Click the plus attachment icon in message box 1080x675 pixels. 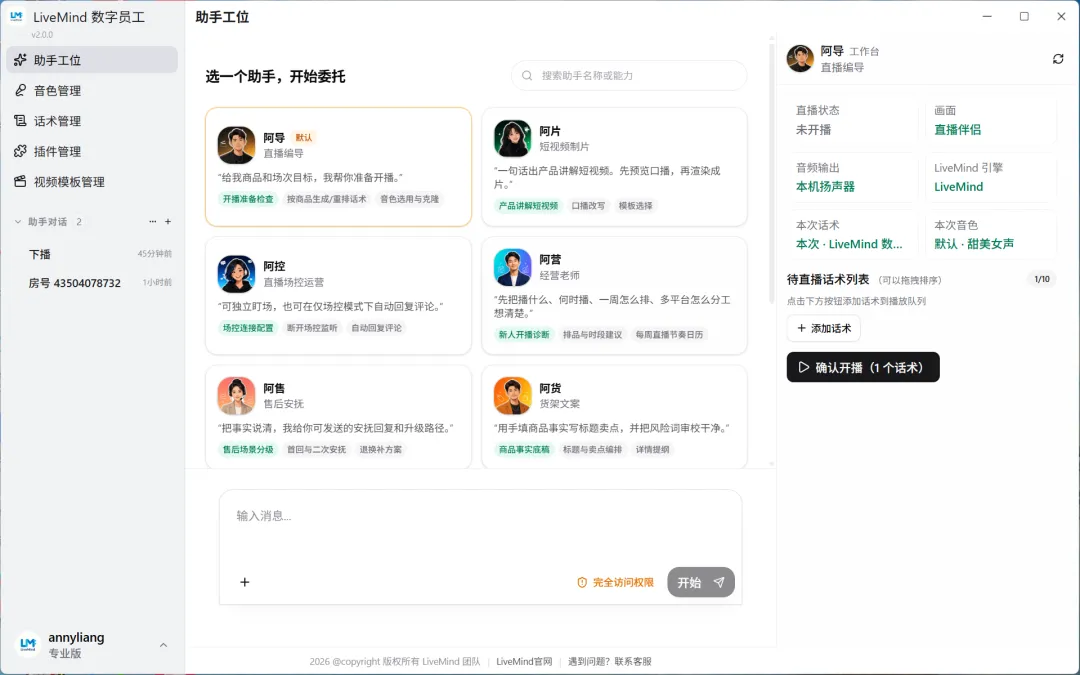pyautogui.click(x=245, y=582)
